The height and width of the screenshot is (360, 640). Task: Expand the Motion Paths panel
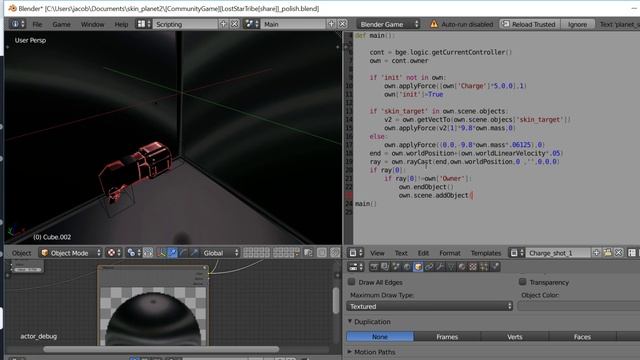coord(350,351)
